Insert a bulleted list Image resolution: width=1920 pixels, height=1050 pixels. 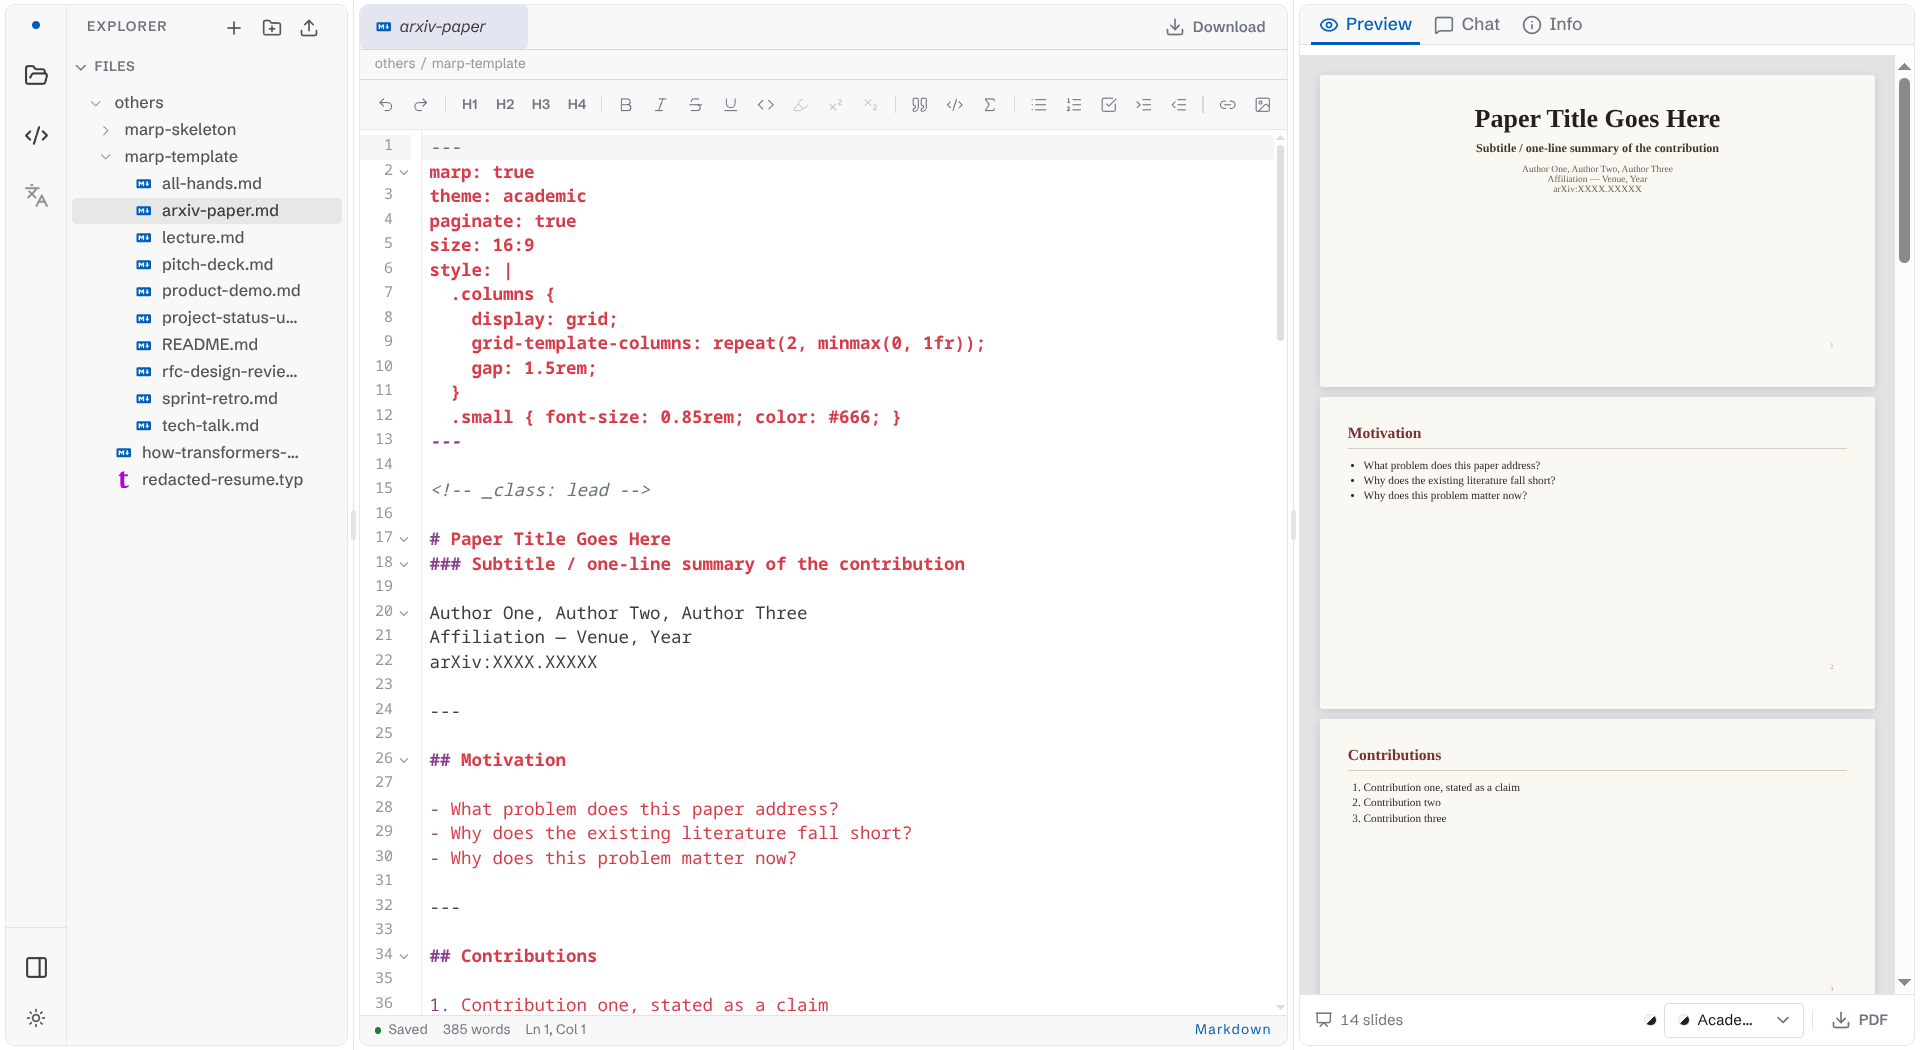1039,105
